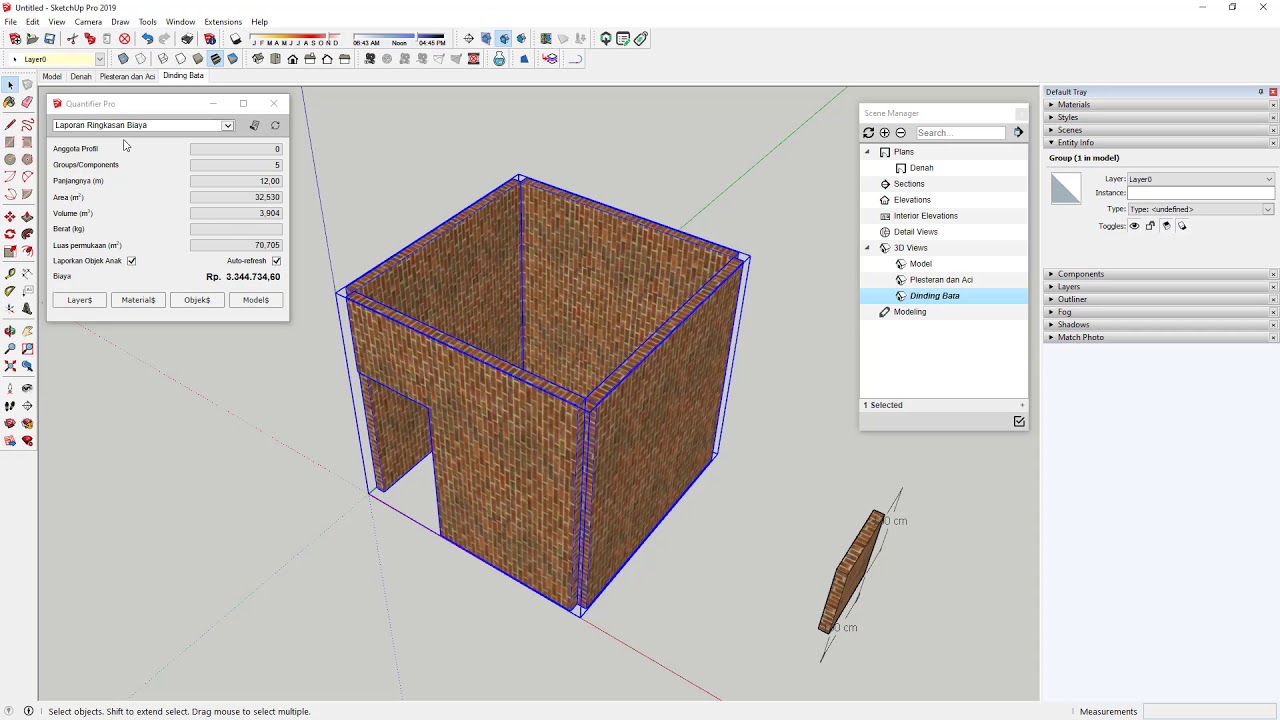Click the Scene Manager bottom checkmark icon
The height and width of the screenshot is (720, 1280).
click(x=1019, y=421)
